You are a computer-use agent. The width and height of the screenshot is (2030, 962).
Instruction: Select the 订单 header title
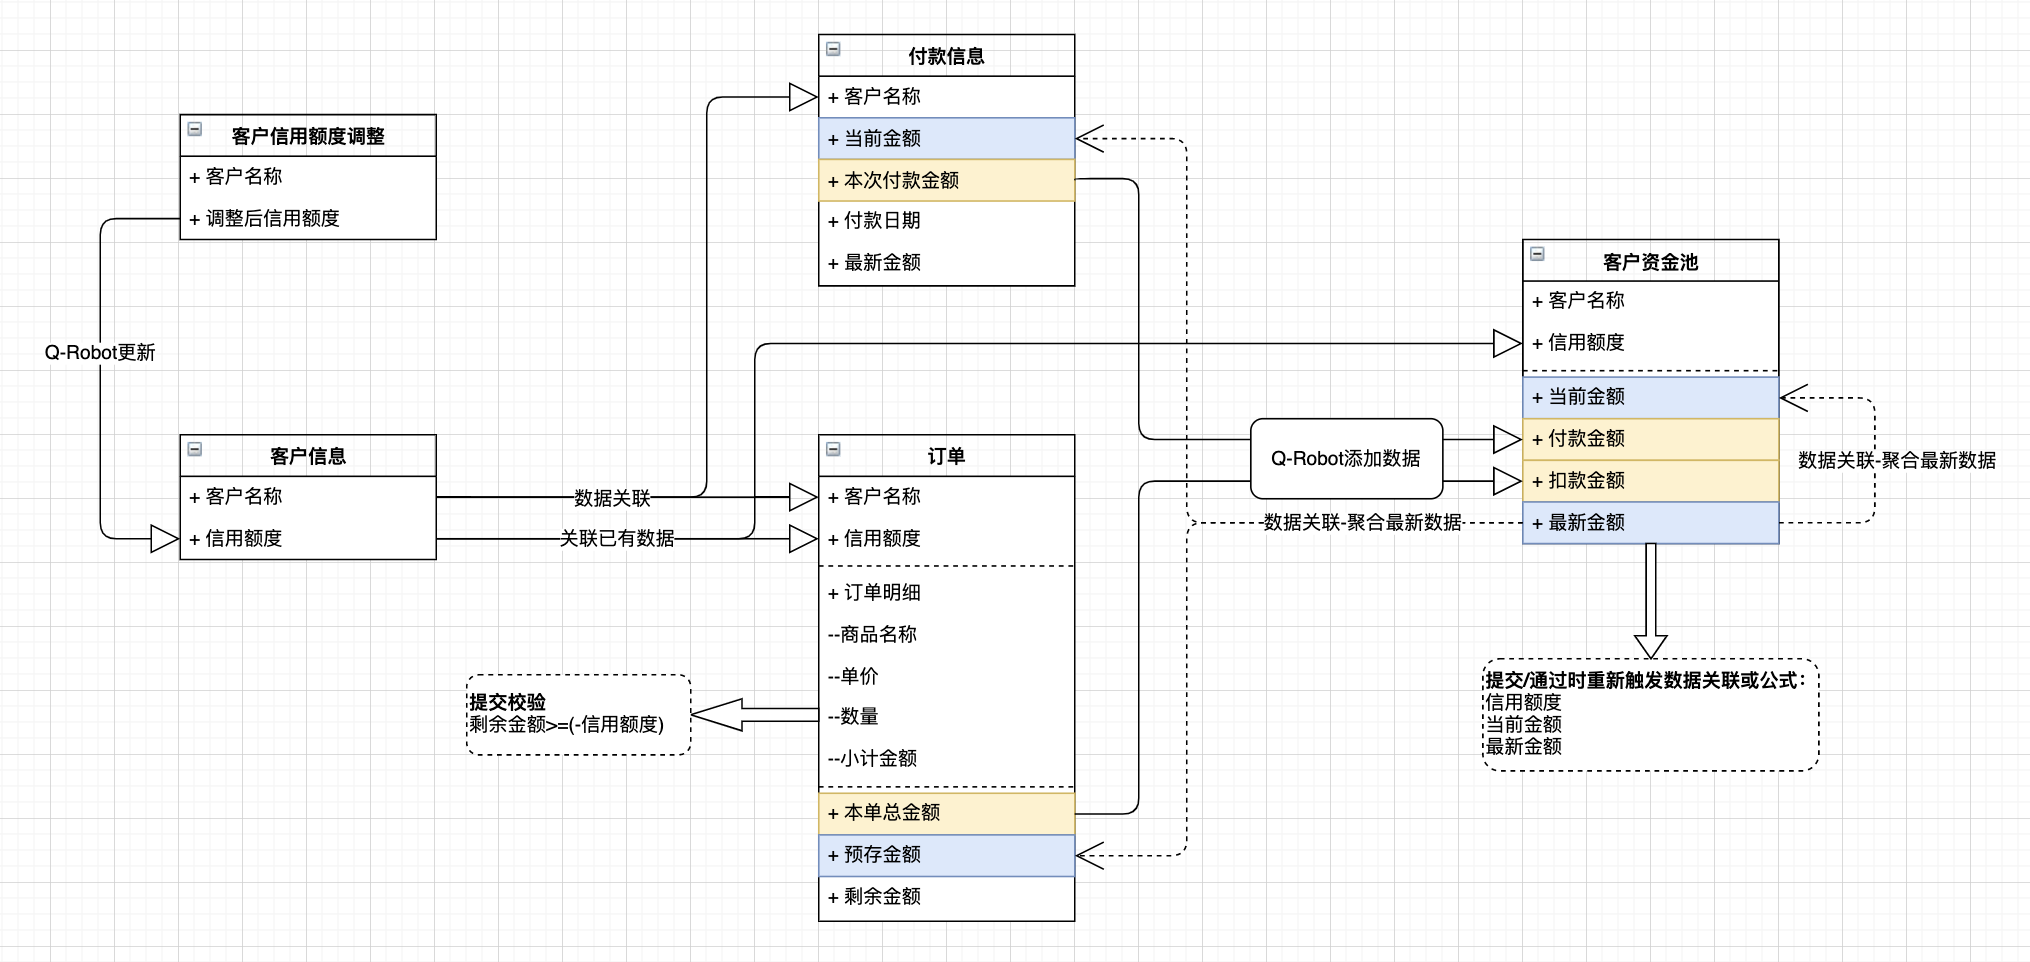946,456
